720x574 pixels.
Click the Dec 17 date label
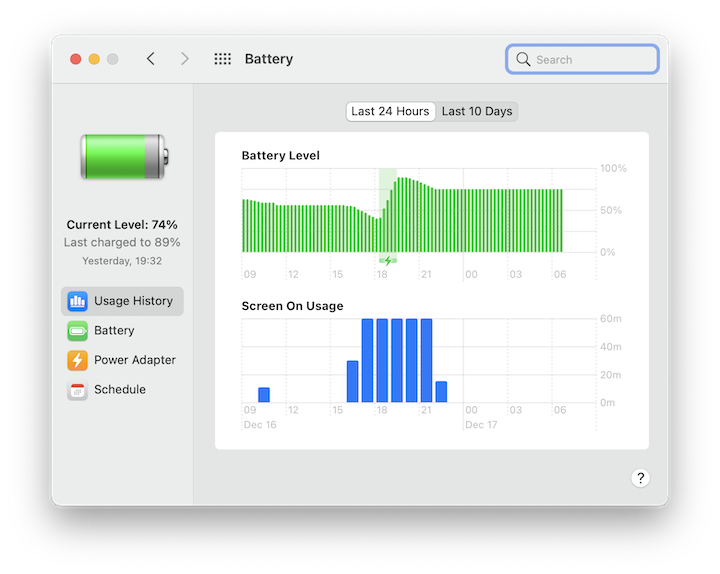pyautogui.click(x=481, y=425)
